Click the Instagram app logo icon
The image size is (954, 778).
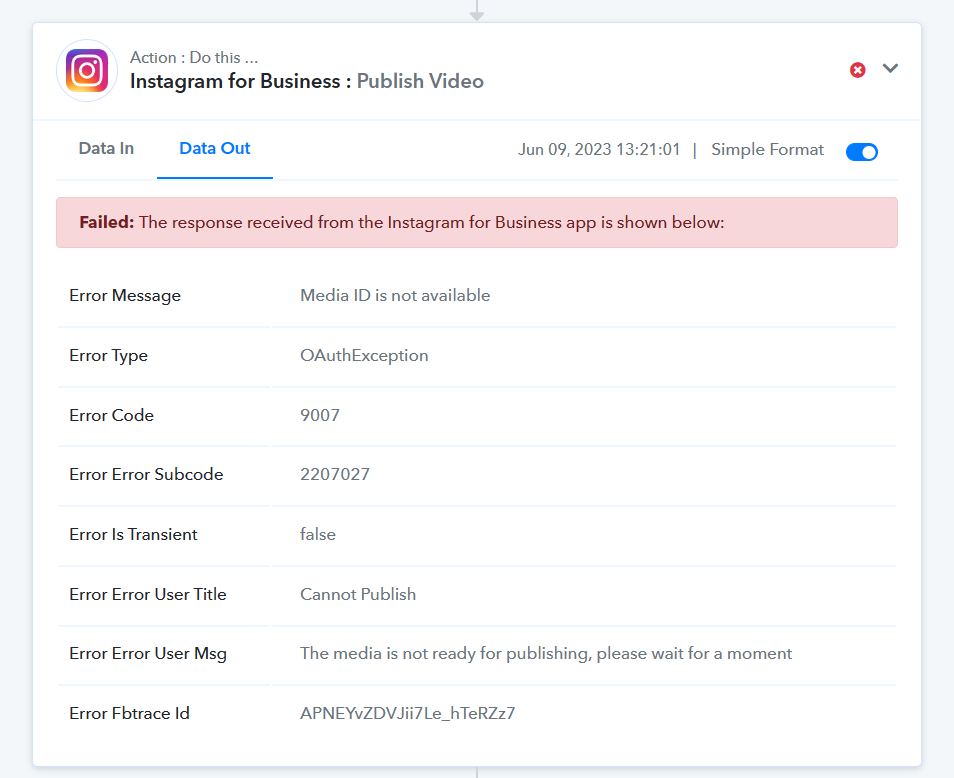[87, 71]
